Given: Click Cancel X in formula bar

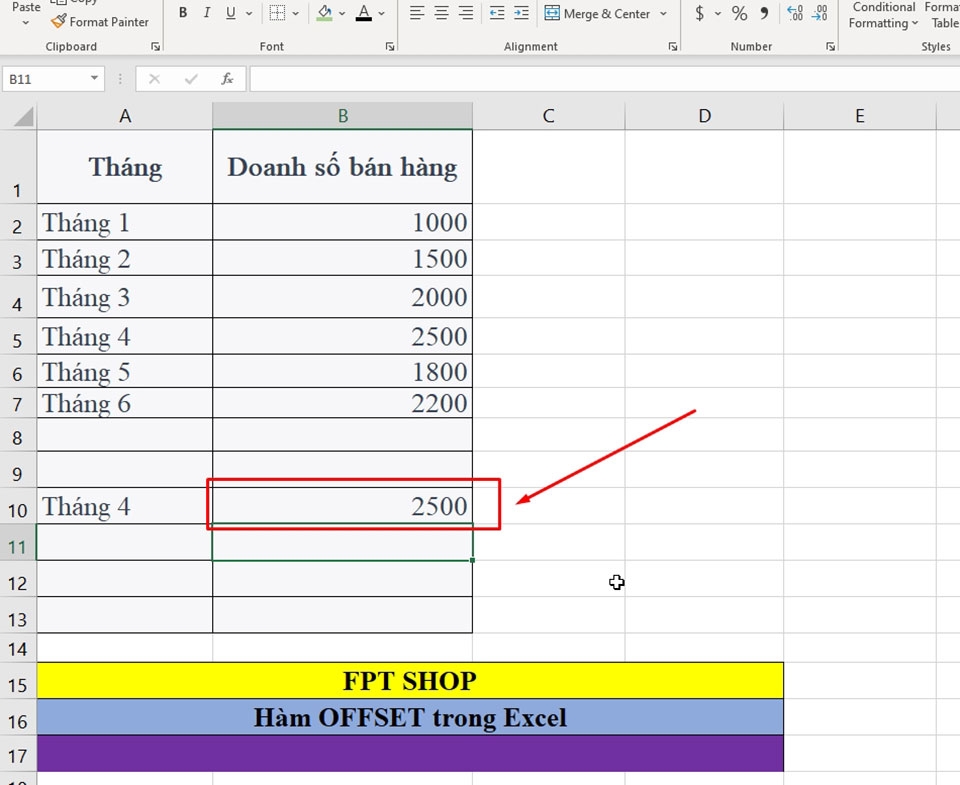Looking at the screenshot, I should coord(154,79).
